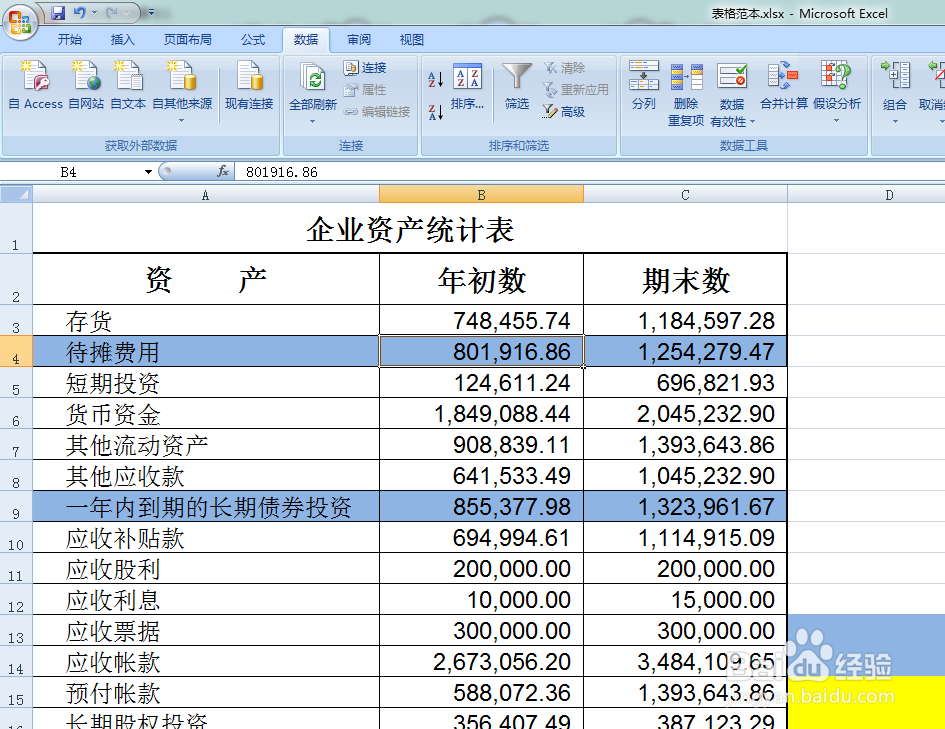Sort ascending A to Z

pyautogui.click(x=436, y=79)
